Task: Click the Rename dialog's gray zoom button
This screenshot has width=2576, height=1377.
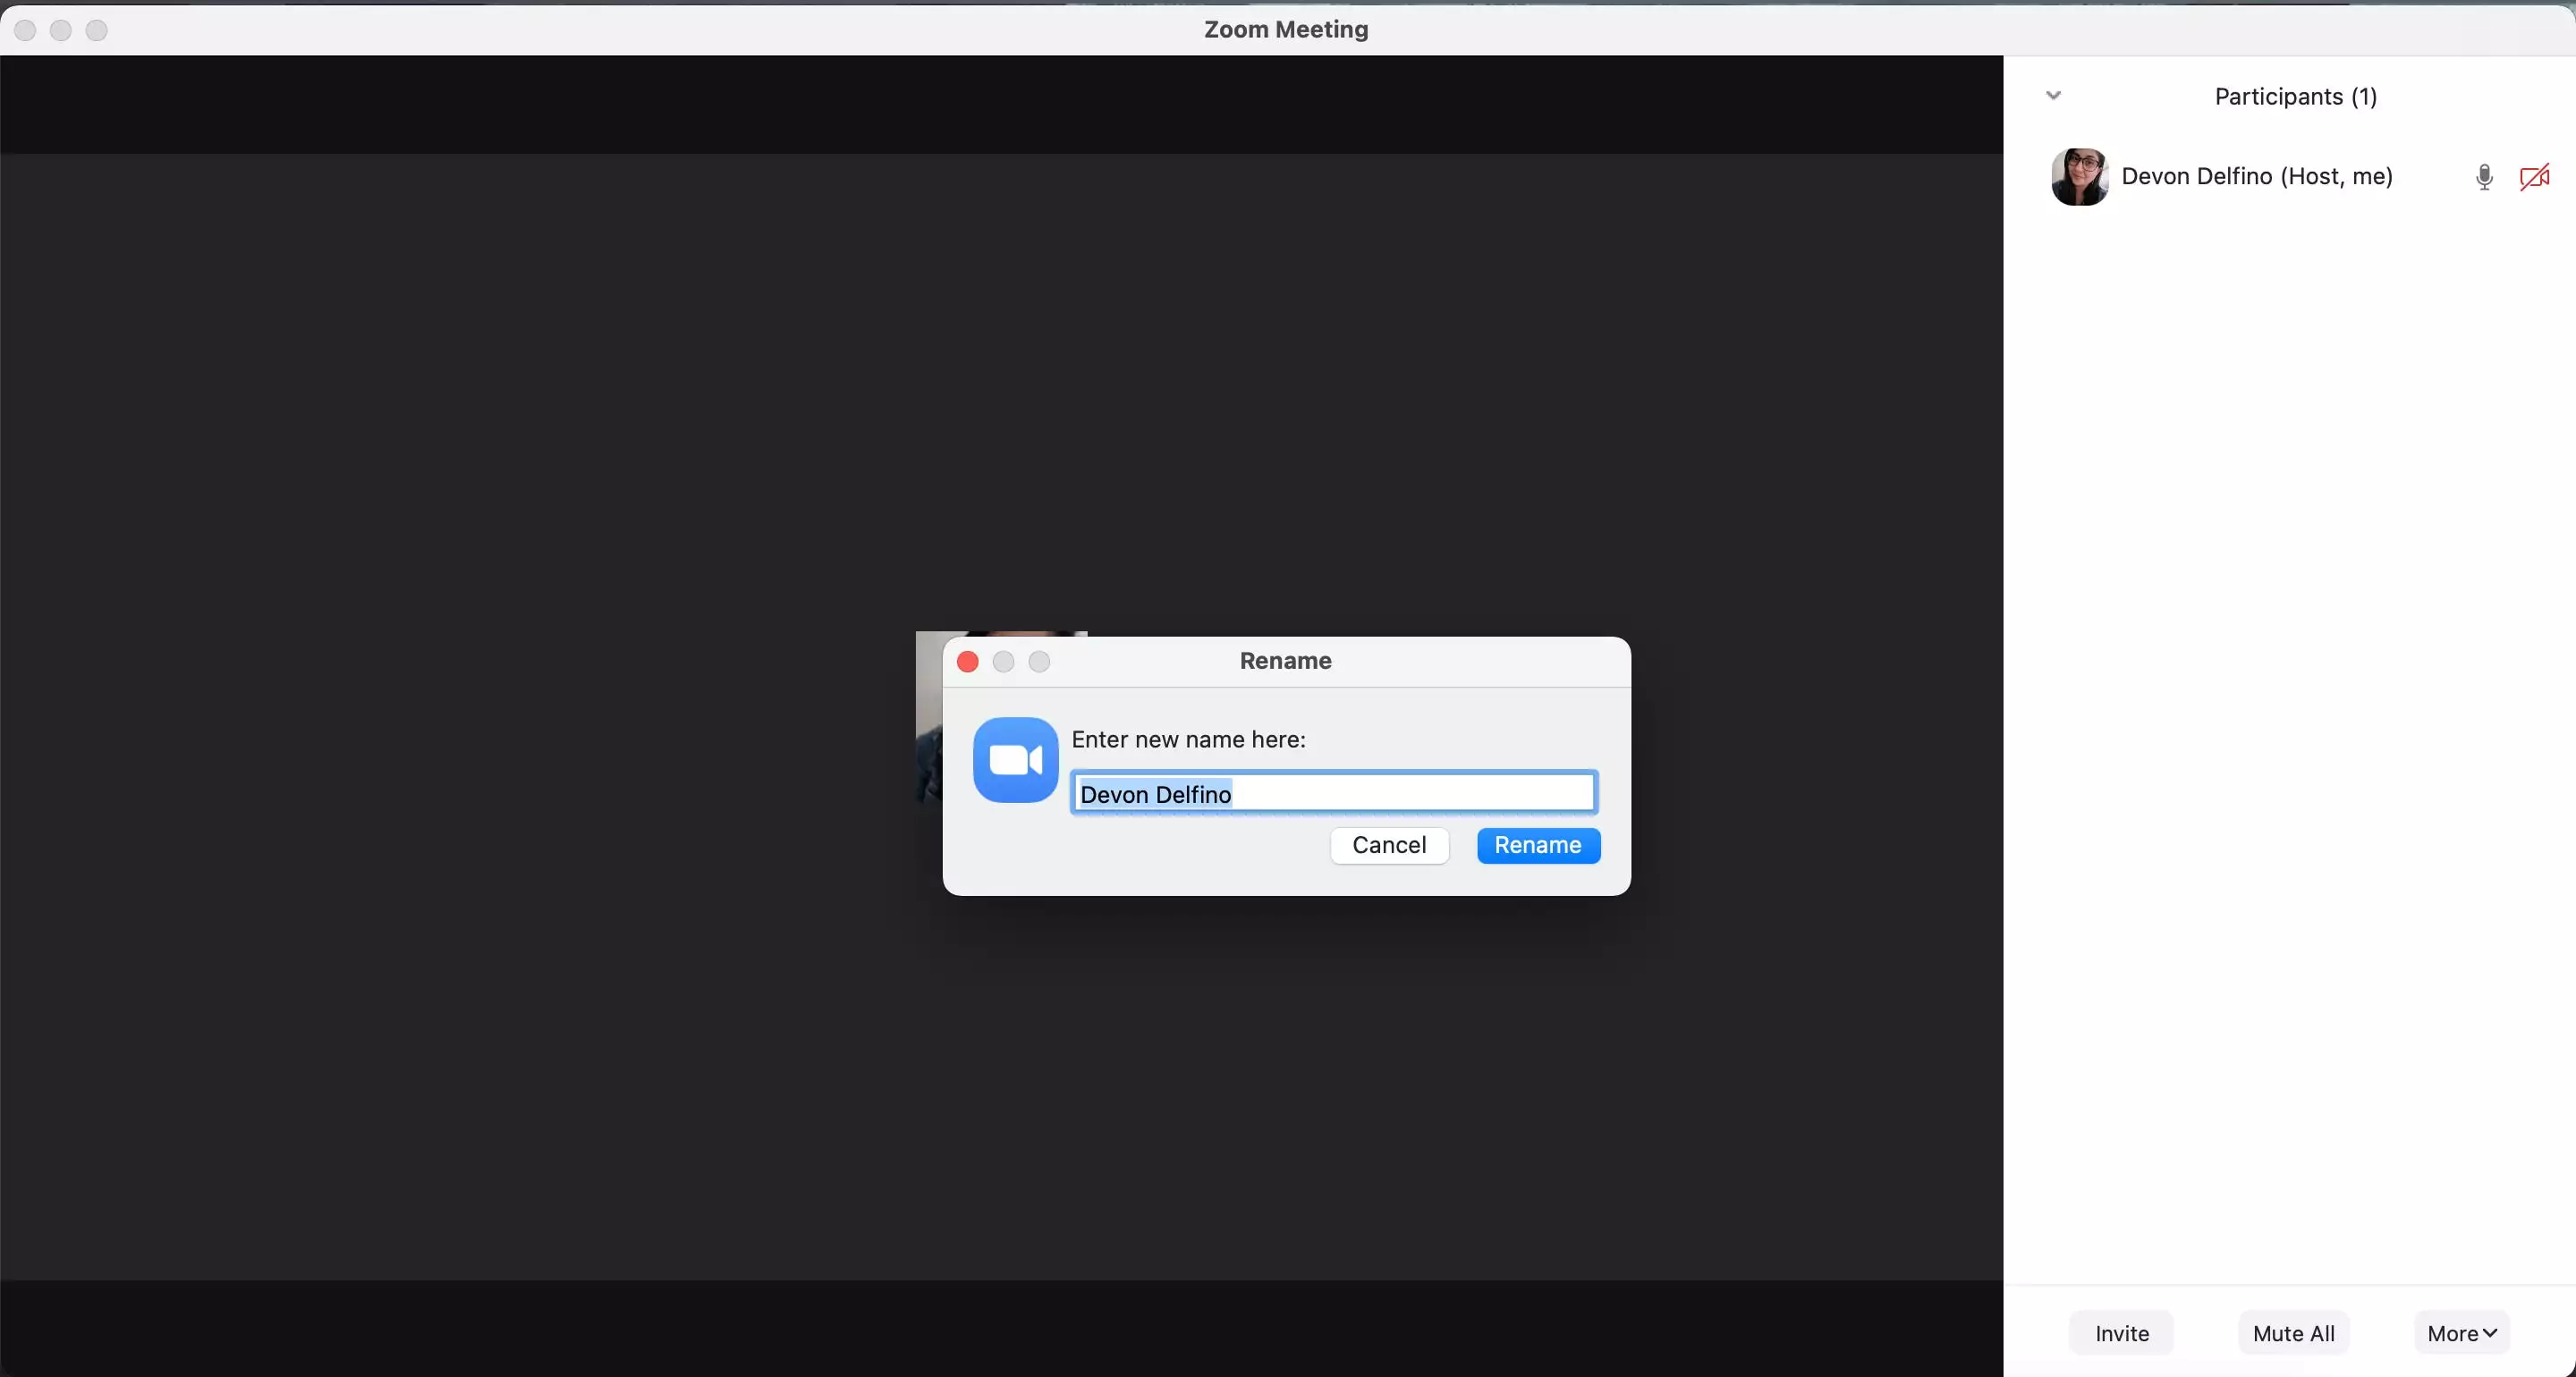Action: coord(1039,662)
